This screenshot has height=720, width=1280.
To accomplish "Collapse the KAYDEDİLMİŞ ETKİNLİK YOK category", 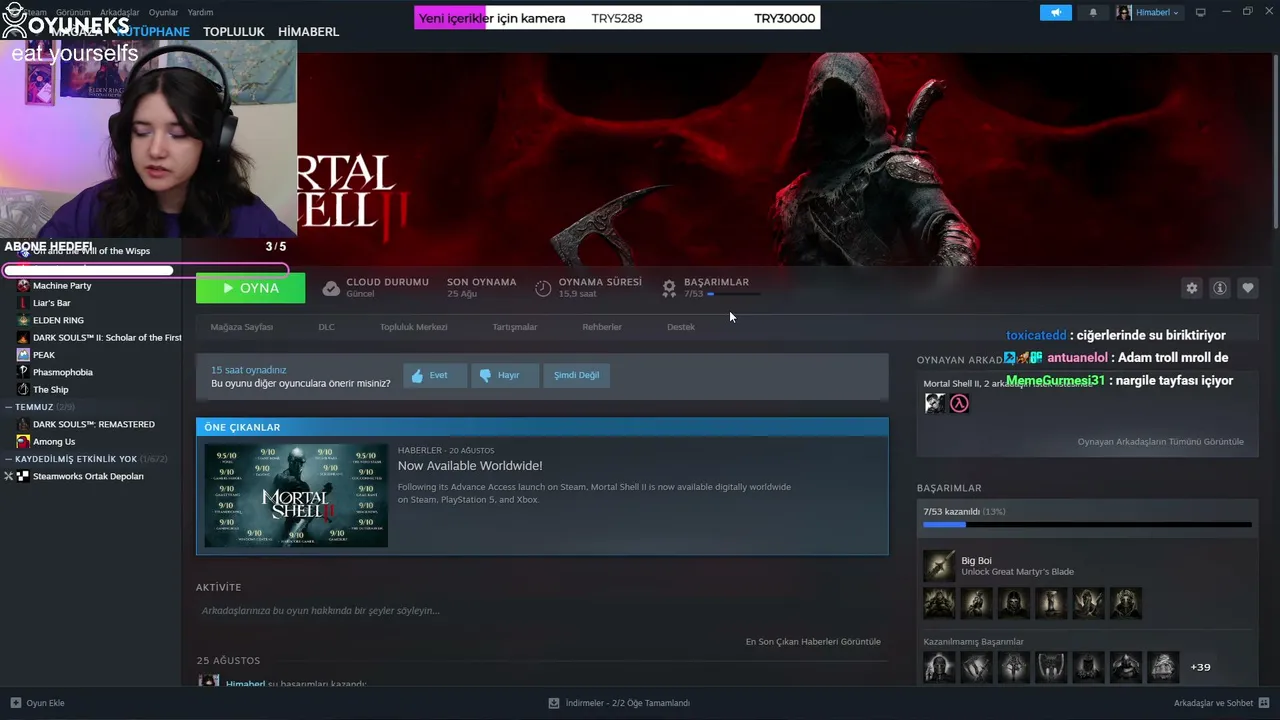I will click(x=8, y=459).
